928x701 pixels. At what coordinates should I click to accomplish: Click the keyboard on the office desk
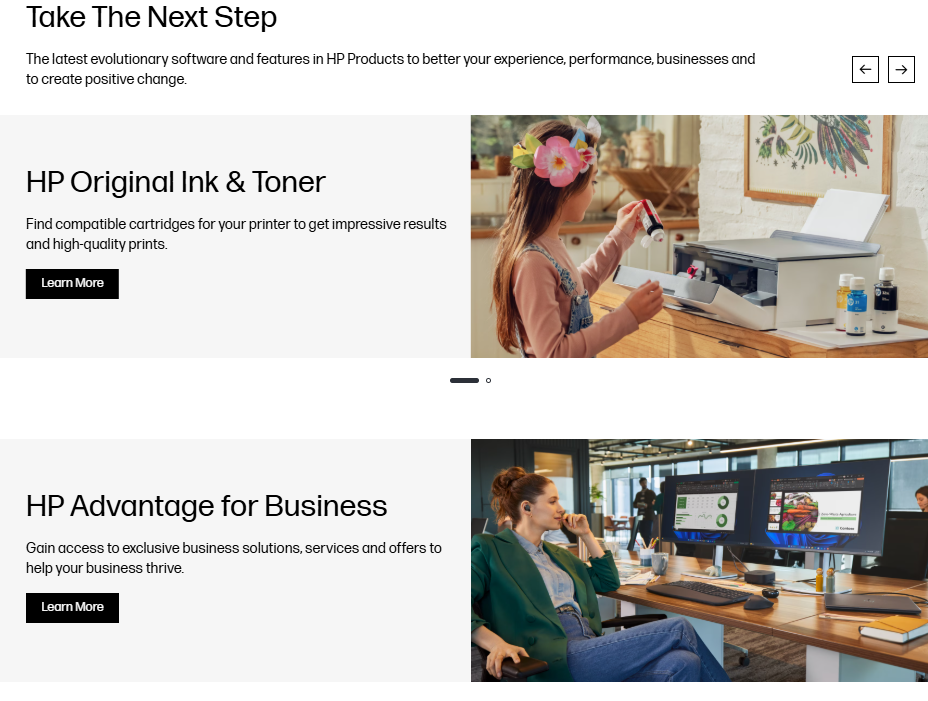pyautogui.click(x=698, y=593)
